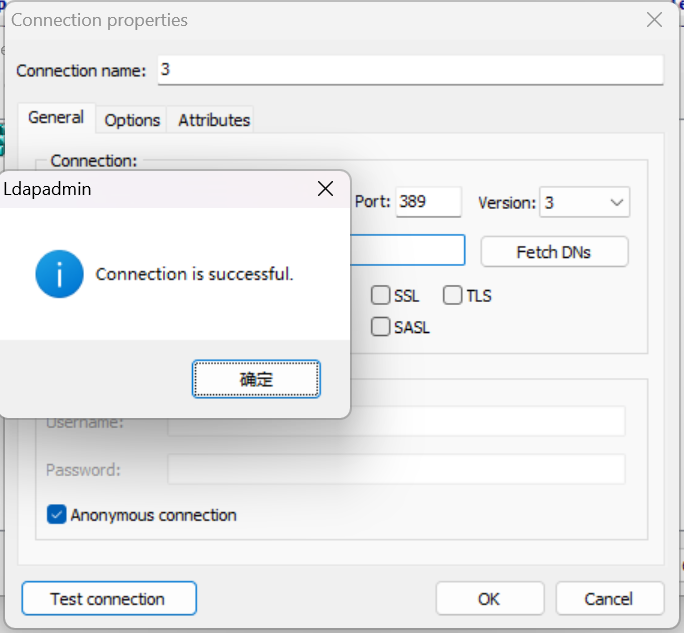Confirm the Ldapadmin message with 确定

tap(256, 379)
